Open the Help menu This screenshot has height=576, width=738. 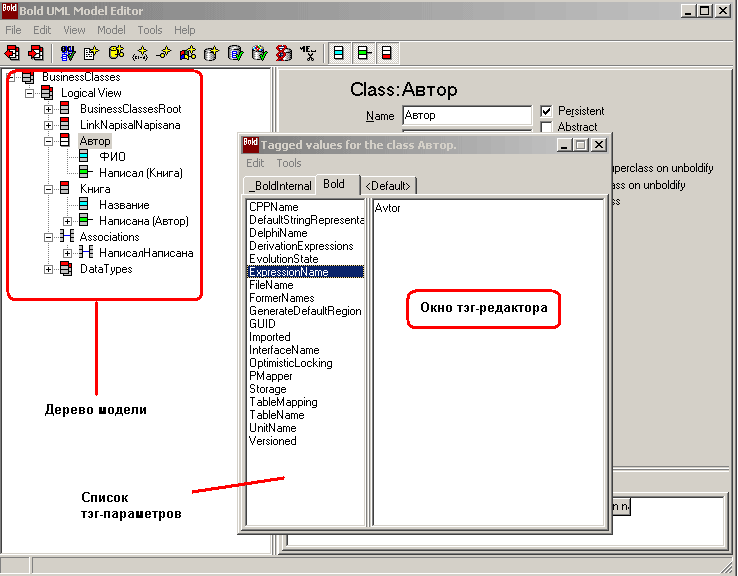[184, 30]
